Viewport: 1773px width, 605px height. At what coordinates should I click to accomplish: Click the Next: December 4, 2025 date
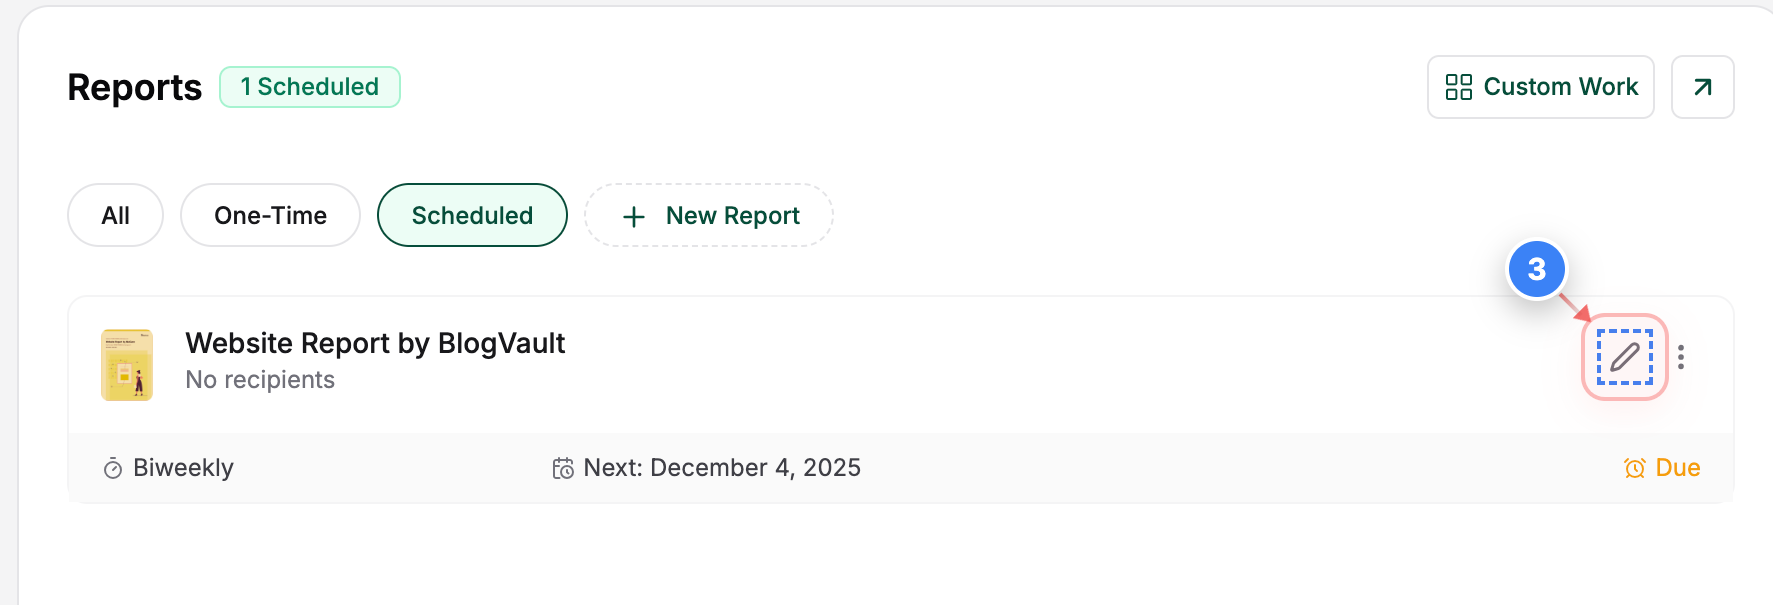click(x=722, y=467)
